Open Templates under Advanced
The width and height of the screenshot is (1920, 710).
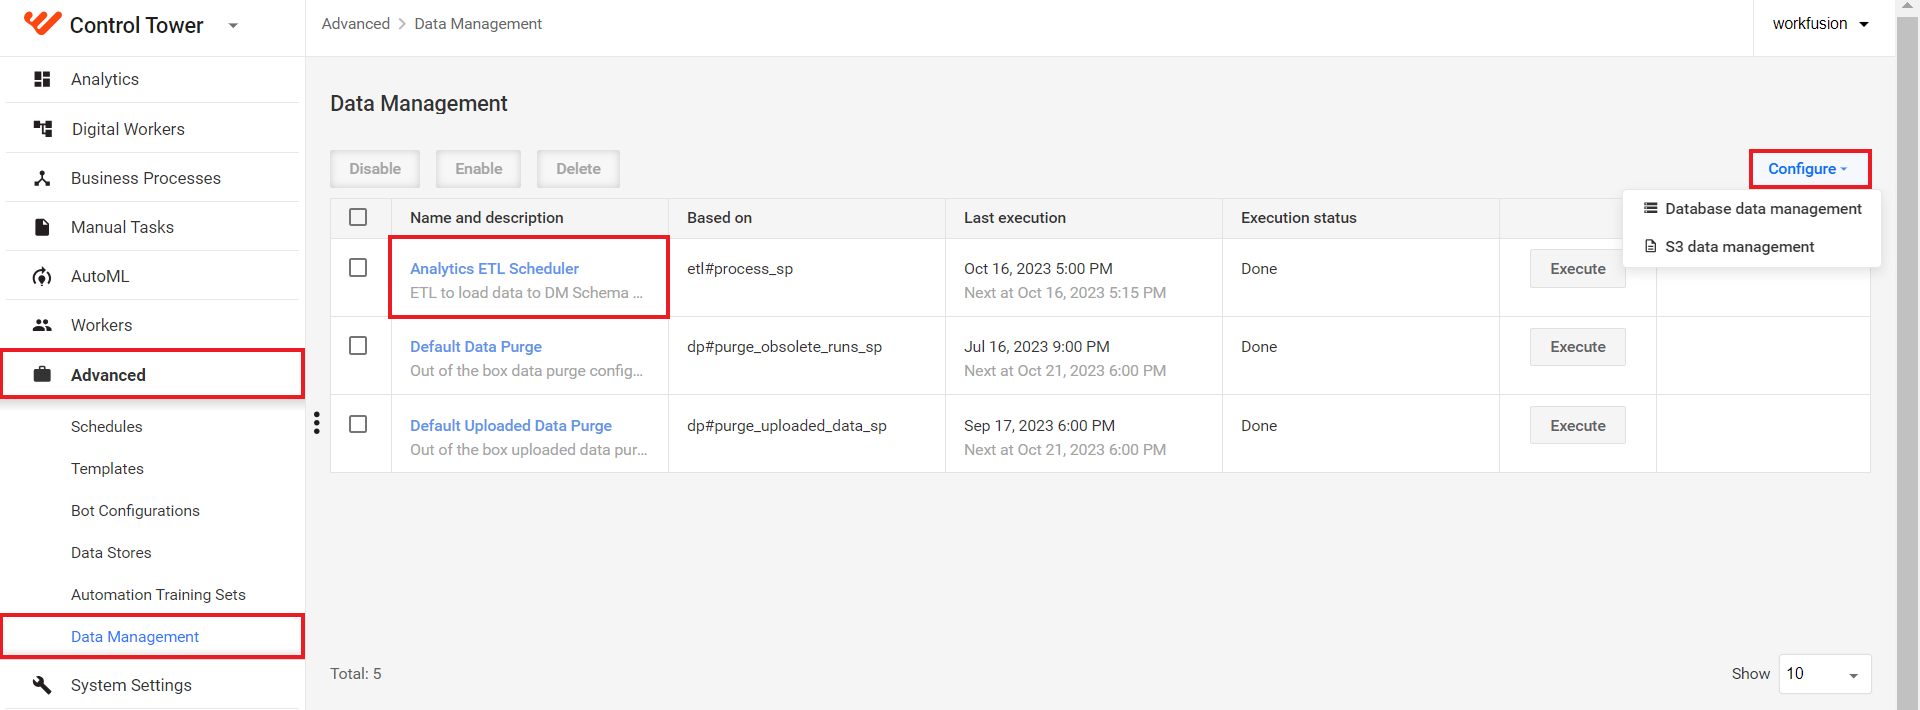(107, 468)
